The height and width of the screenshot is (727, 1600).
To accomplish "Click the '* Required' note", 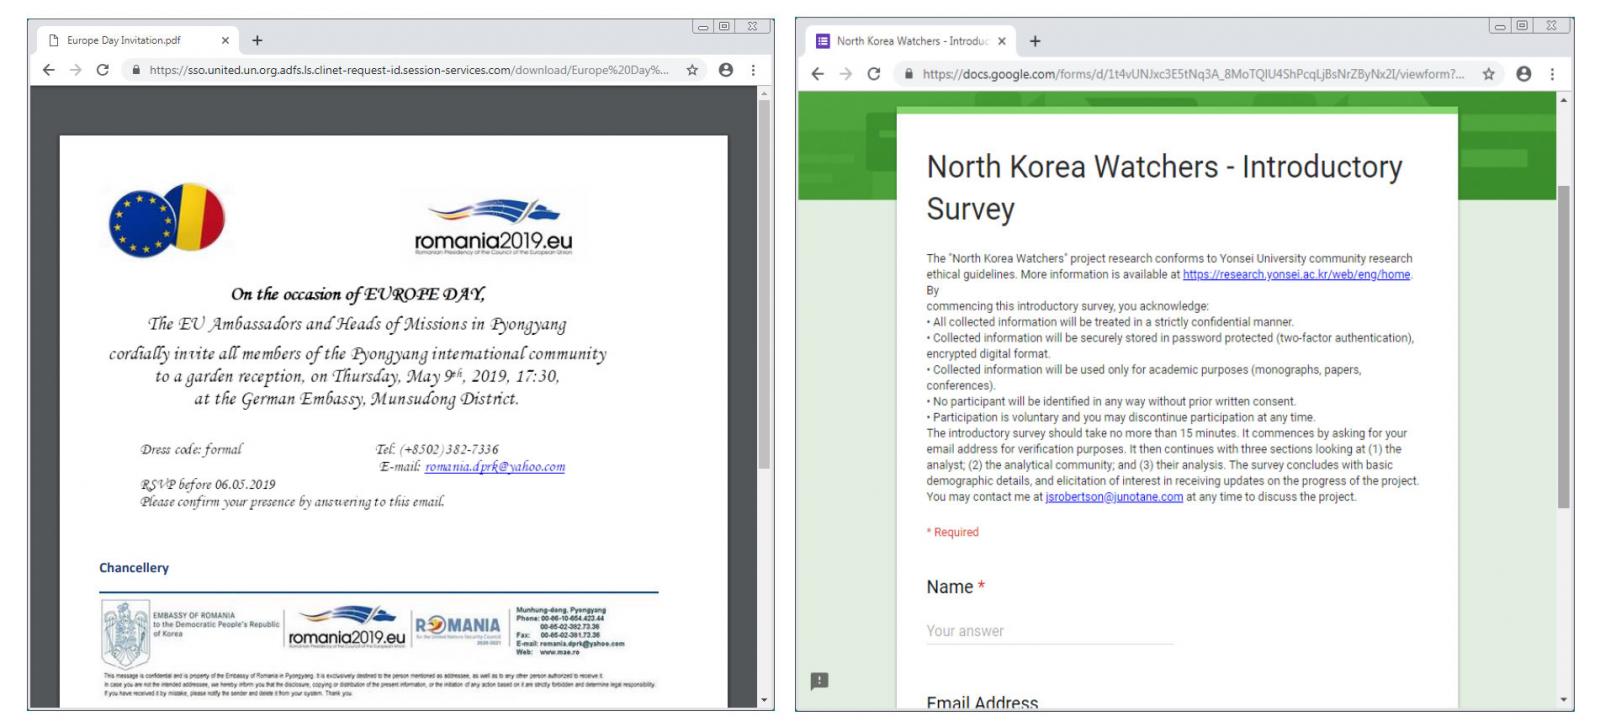I will pos(952,532).
